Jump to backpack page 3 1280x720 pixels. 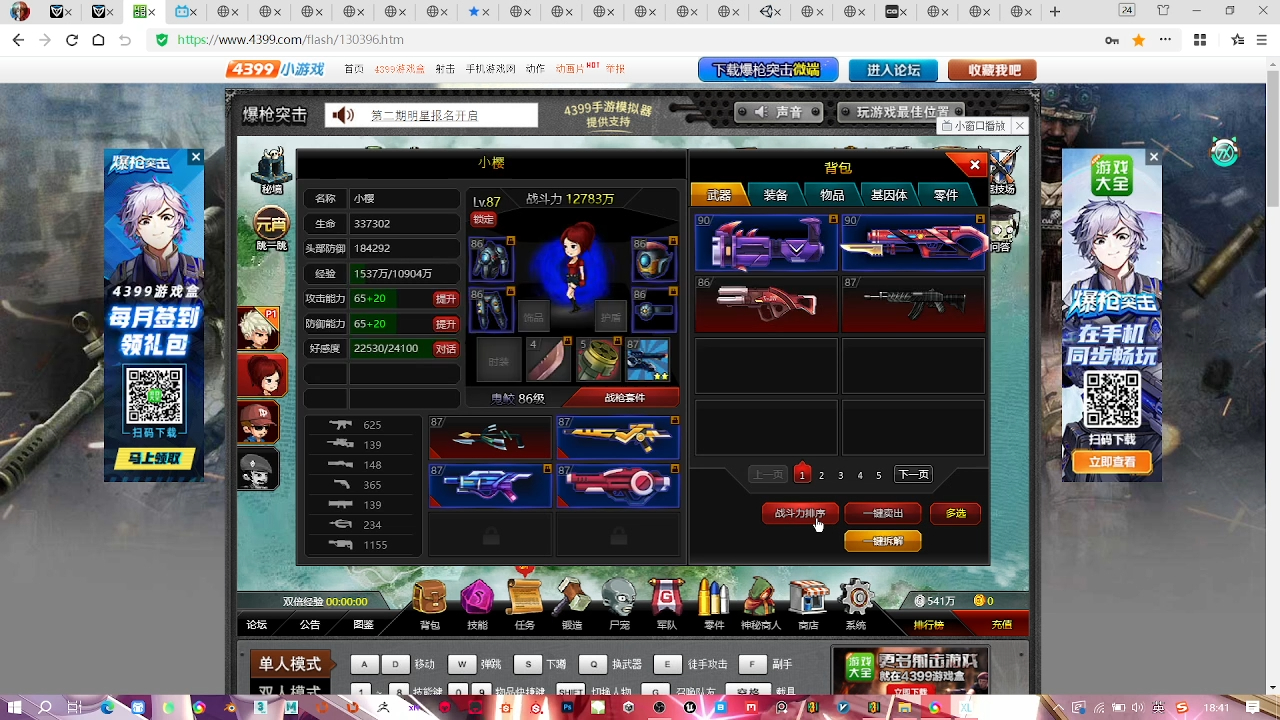pos(840,475)
